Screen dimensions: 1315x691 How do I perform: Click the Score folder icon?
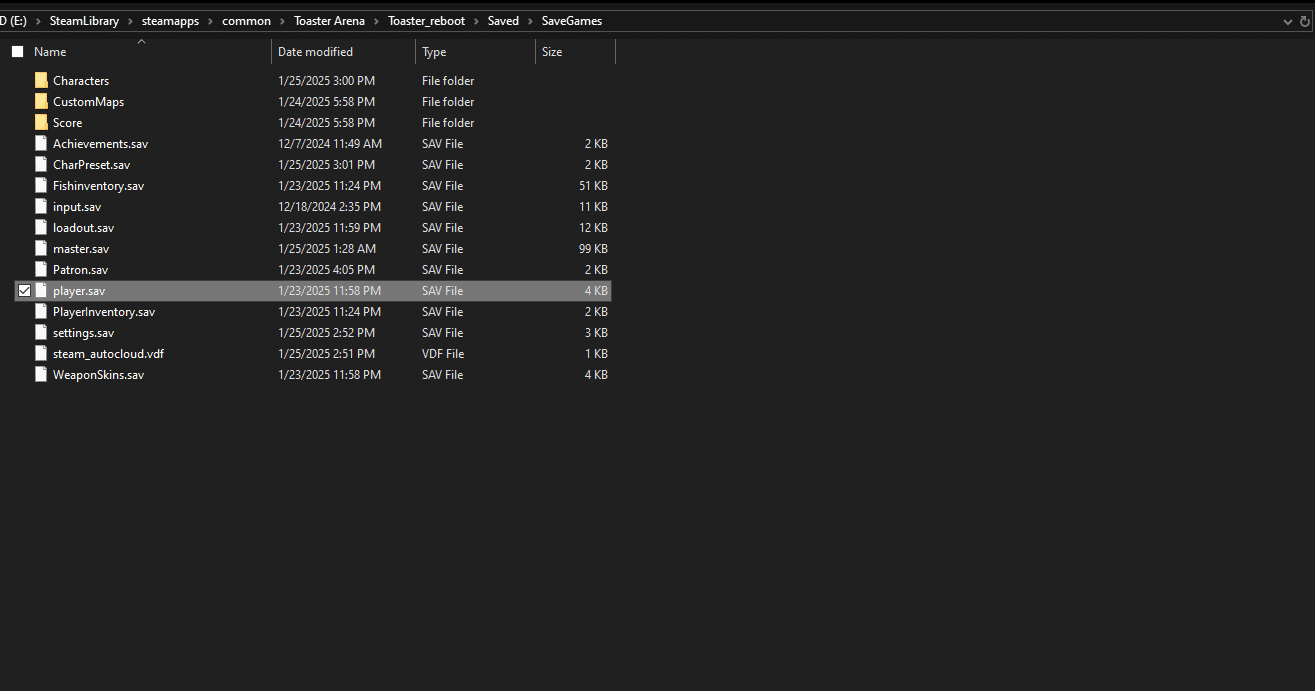(x=41, y=122)
